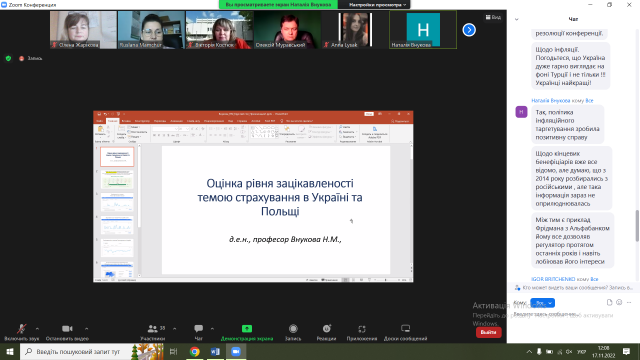Click the green Демонстрация экрана share icon

coord(247,329)
